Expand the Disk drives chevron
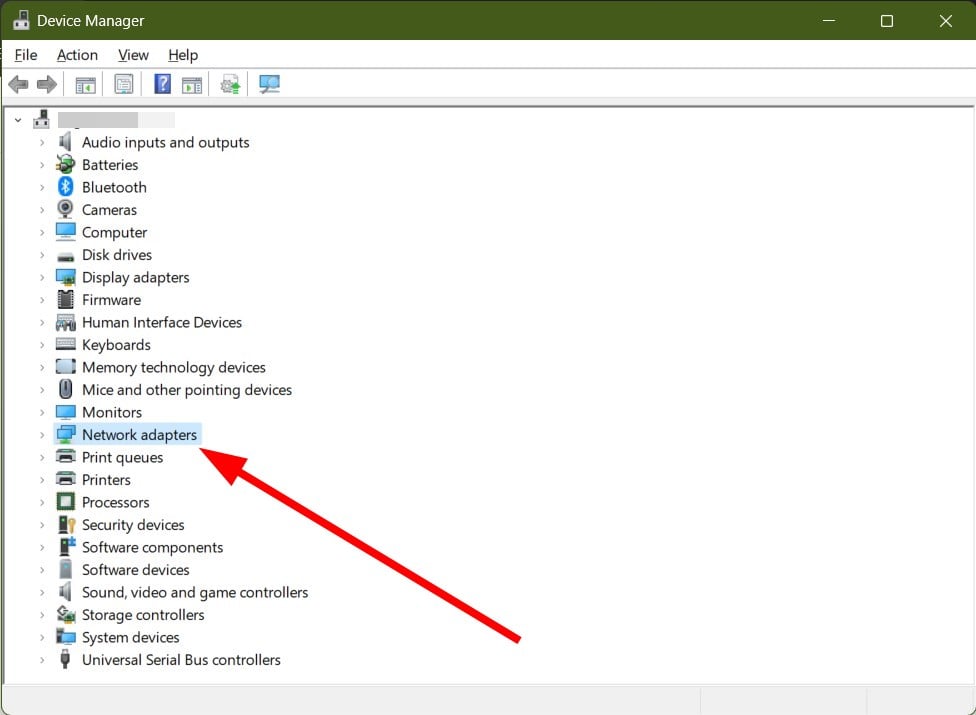Viewport: 976px width, 715px height. [x=42, y=255]
